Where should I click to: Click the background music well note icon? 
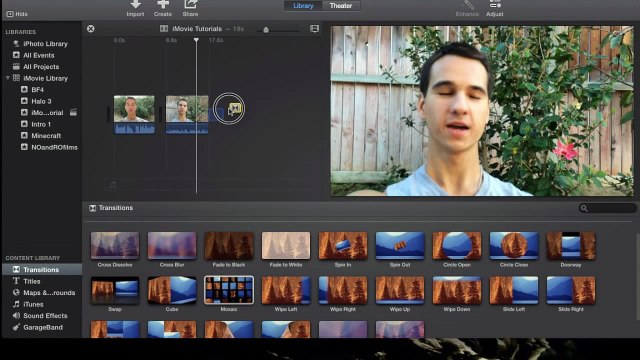pyautogui.click(x=113, y=185)
